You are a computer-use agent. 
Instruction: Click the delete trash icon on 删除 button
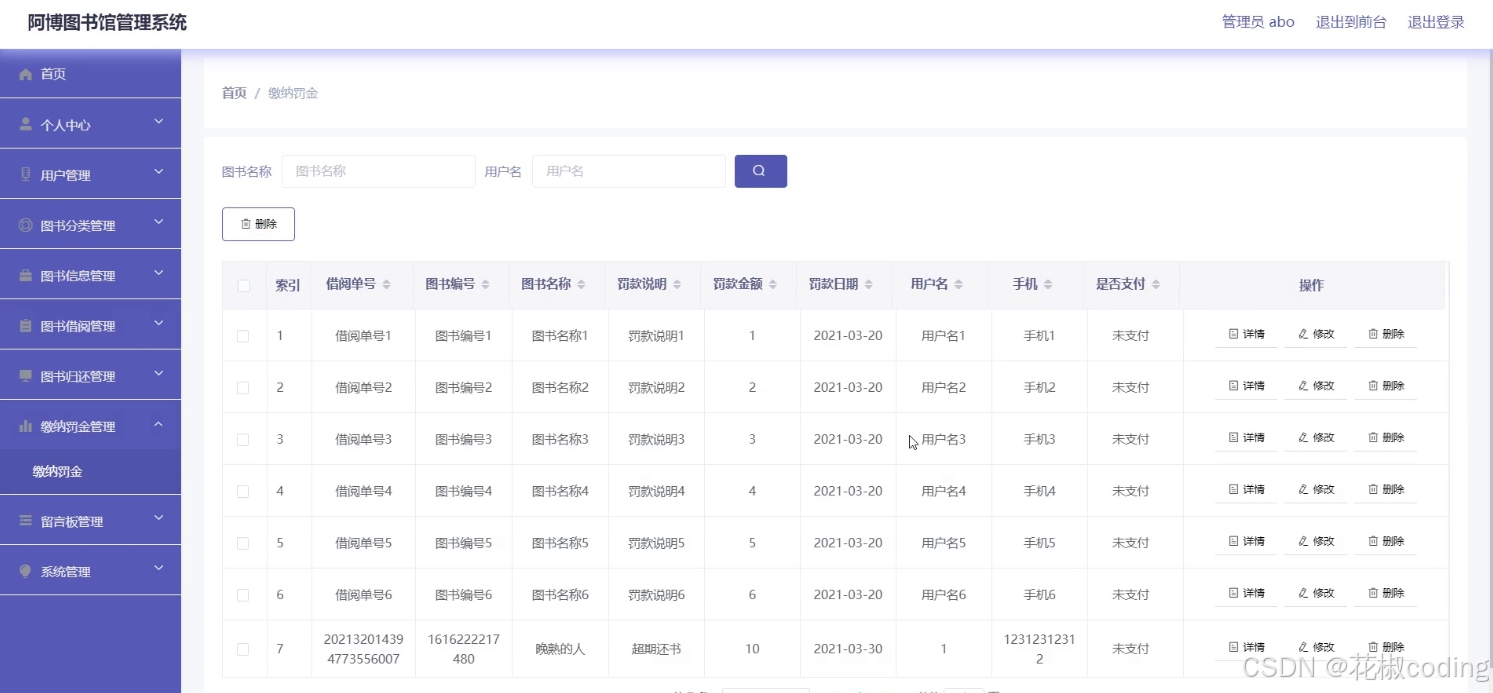[x=244, y=223]
